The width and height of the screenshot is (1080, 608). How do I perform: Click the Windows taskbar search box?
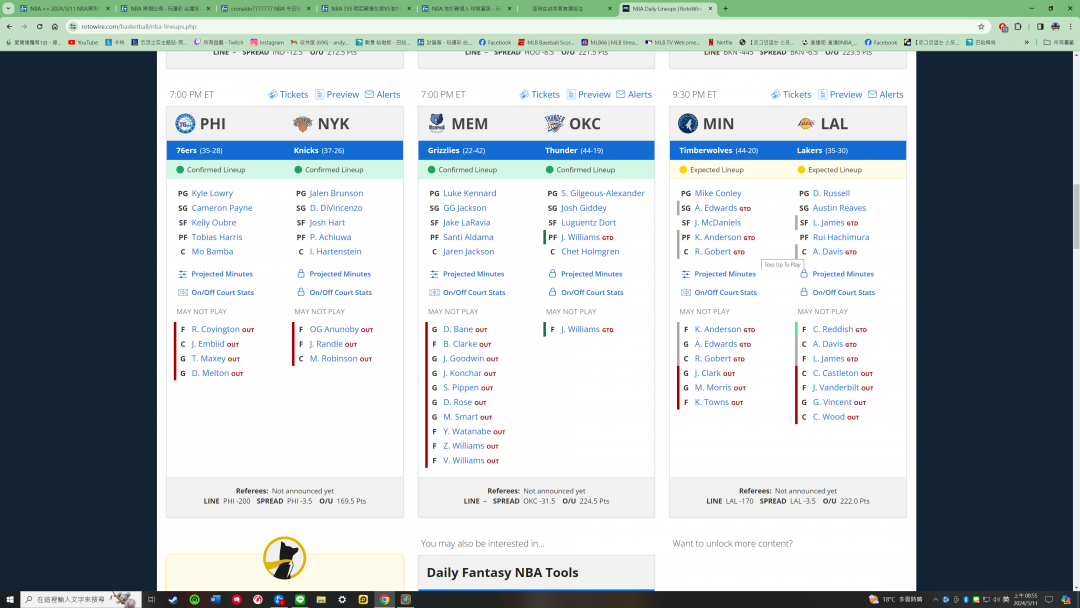81,600
